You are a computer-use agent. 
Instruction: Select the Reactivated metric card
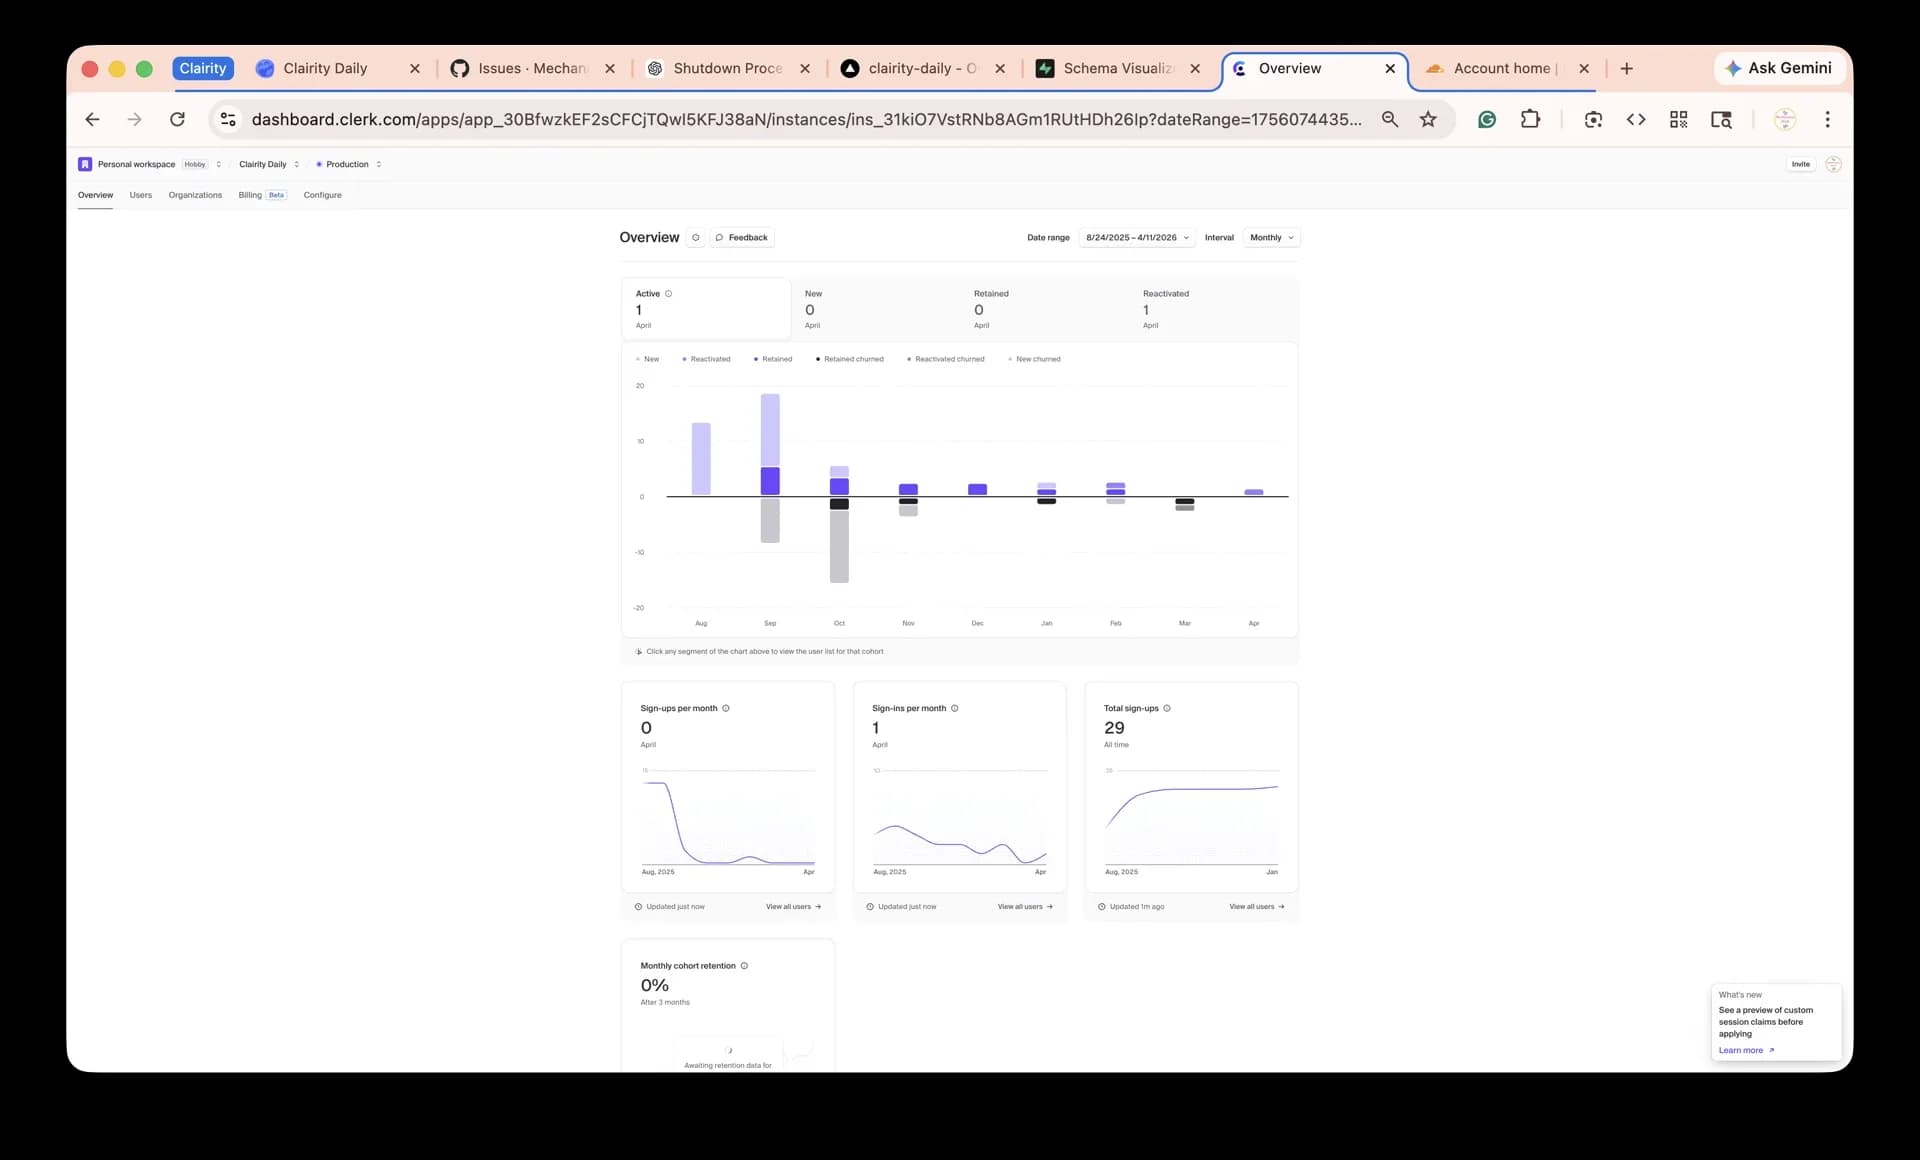1213,309
